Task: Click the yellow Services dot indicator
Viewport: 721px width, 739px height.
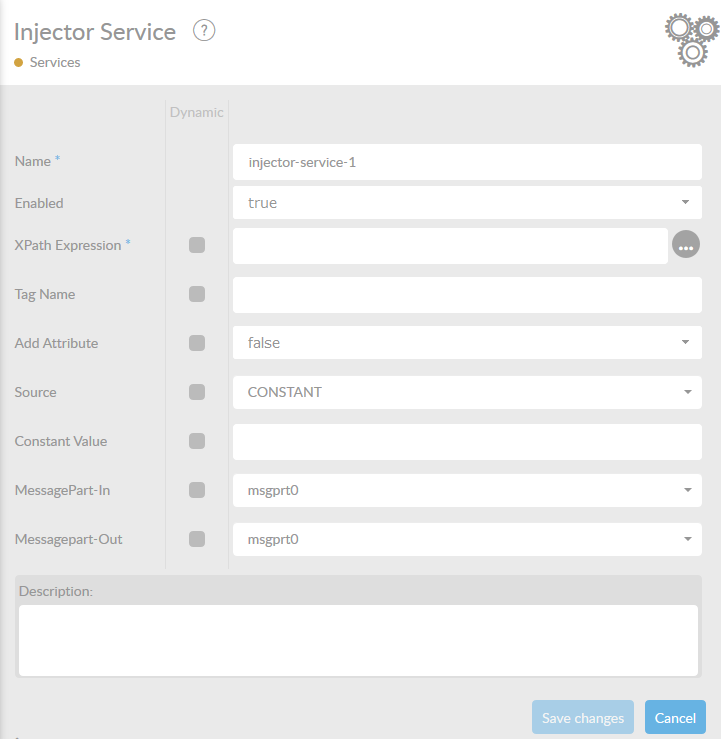Action: (x=18, y=62)
